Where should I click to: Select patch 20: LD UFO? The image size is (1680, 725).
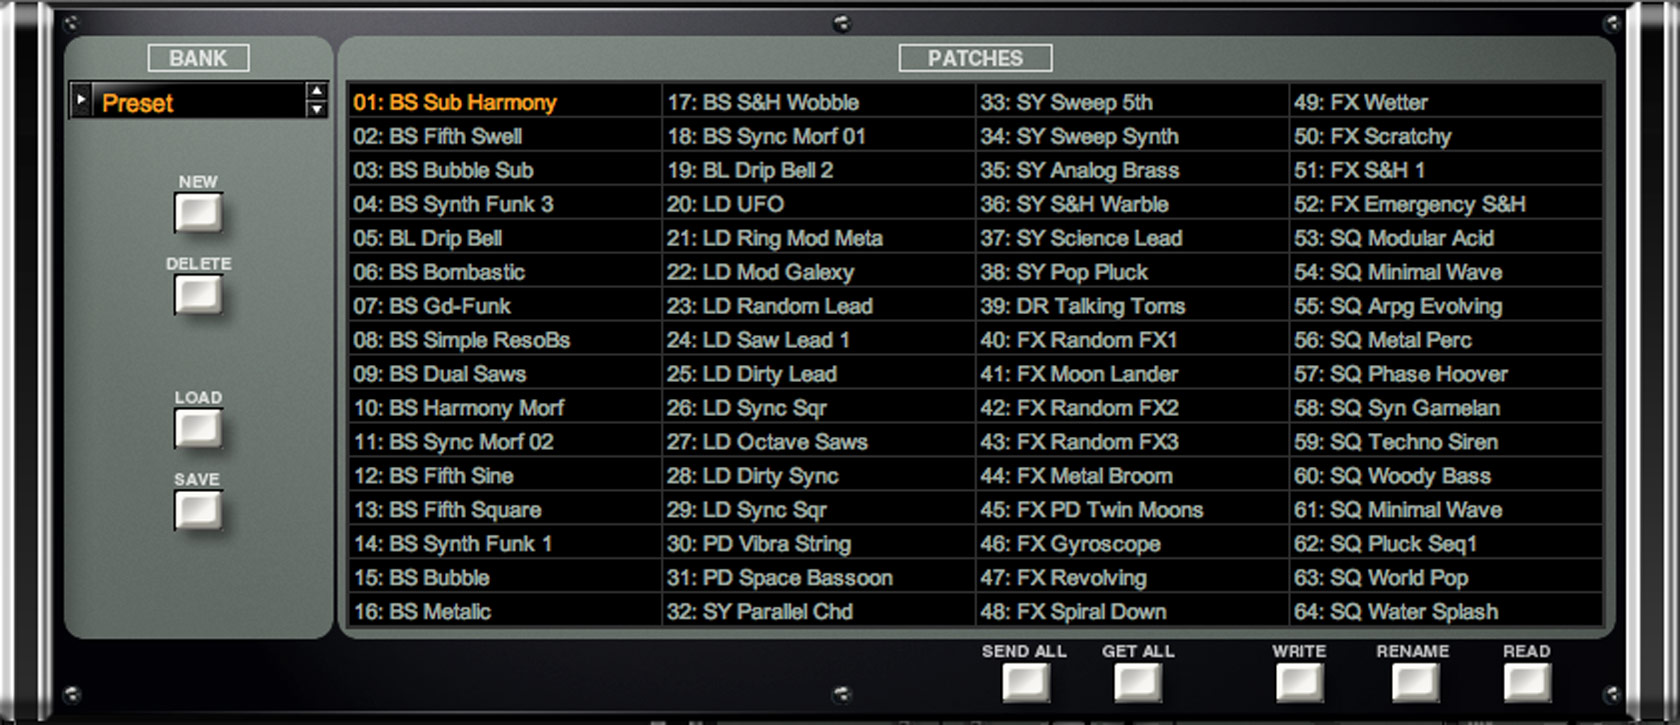pos(819,204)
